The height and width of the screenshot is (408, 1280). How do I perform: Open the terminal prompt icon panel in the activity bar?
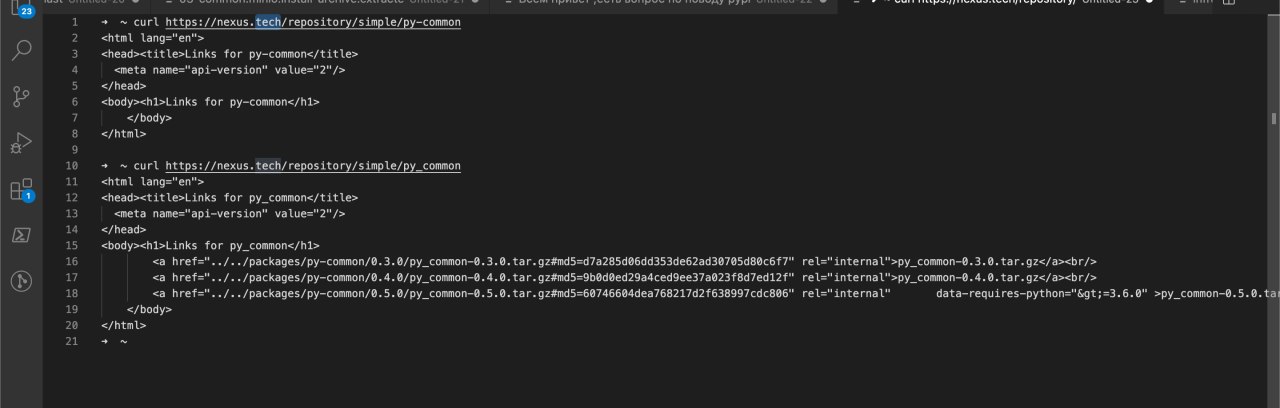(21, 235)
